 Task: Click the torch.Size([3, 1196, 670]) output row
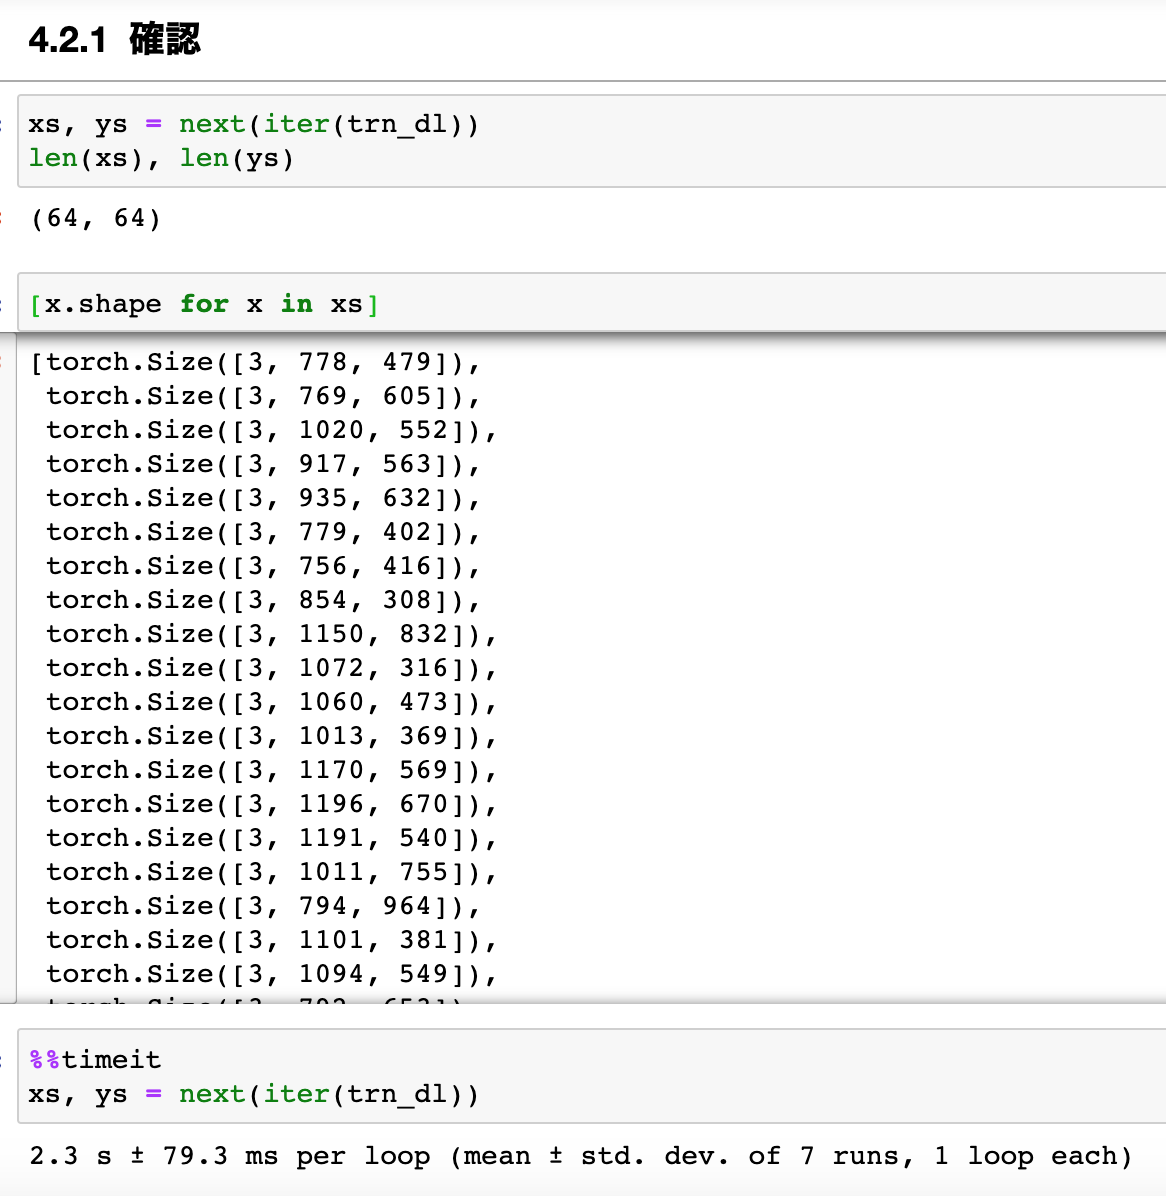[271, 804]
